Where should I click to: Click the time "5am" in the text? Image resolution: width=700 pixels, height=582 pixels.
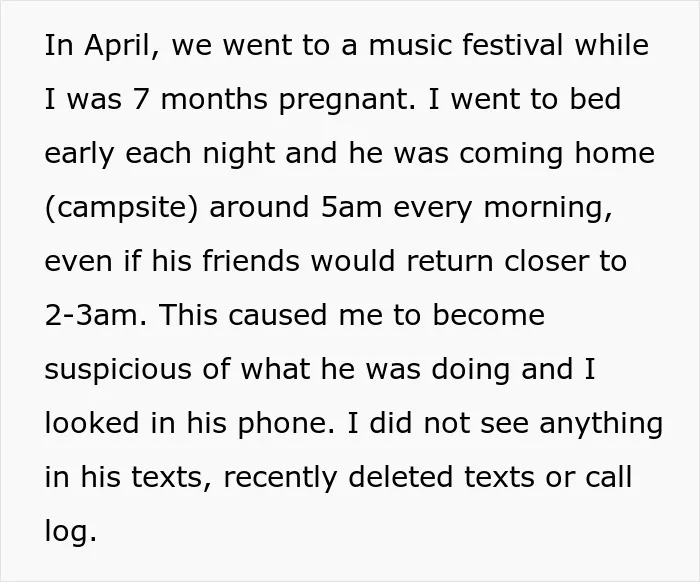351,207
